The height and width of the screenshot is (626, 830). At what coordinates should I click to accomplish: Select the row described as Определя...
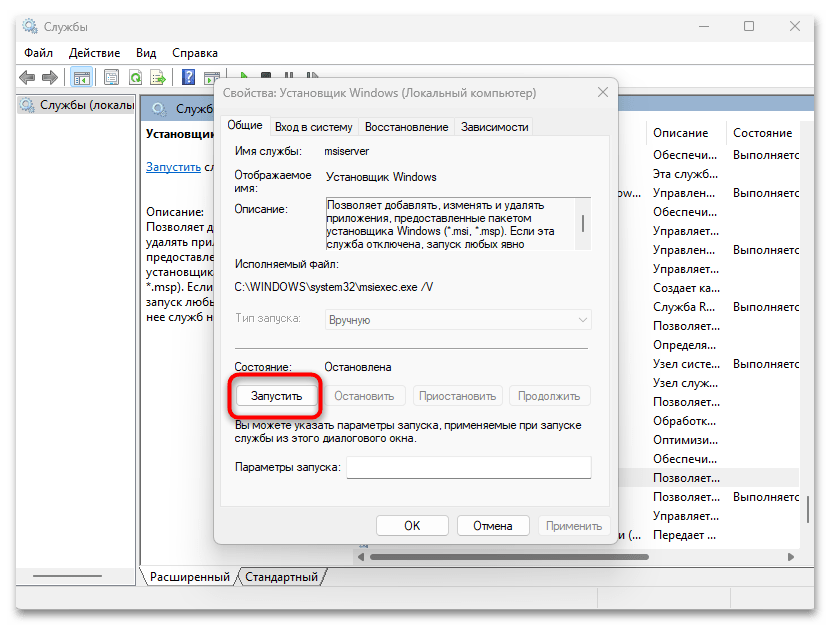pos(684,345)
